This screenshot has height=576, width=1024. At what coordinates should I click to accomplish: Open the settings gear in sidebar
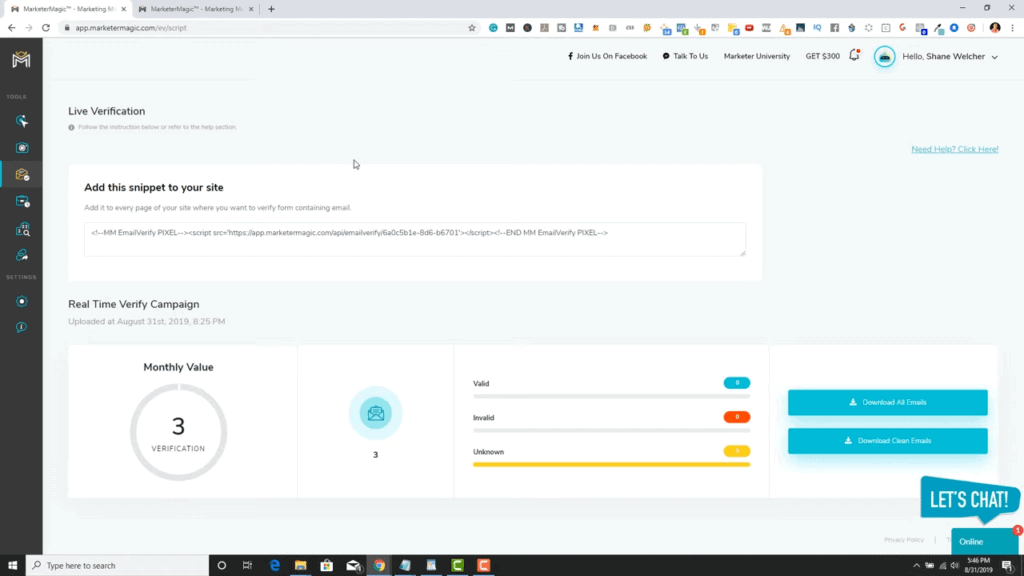[22, 302]
